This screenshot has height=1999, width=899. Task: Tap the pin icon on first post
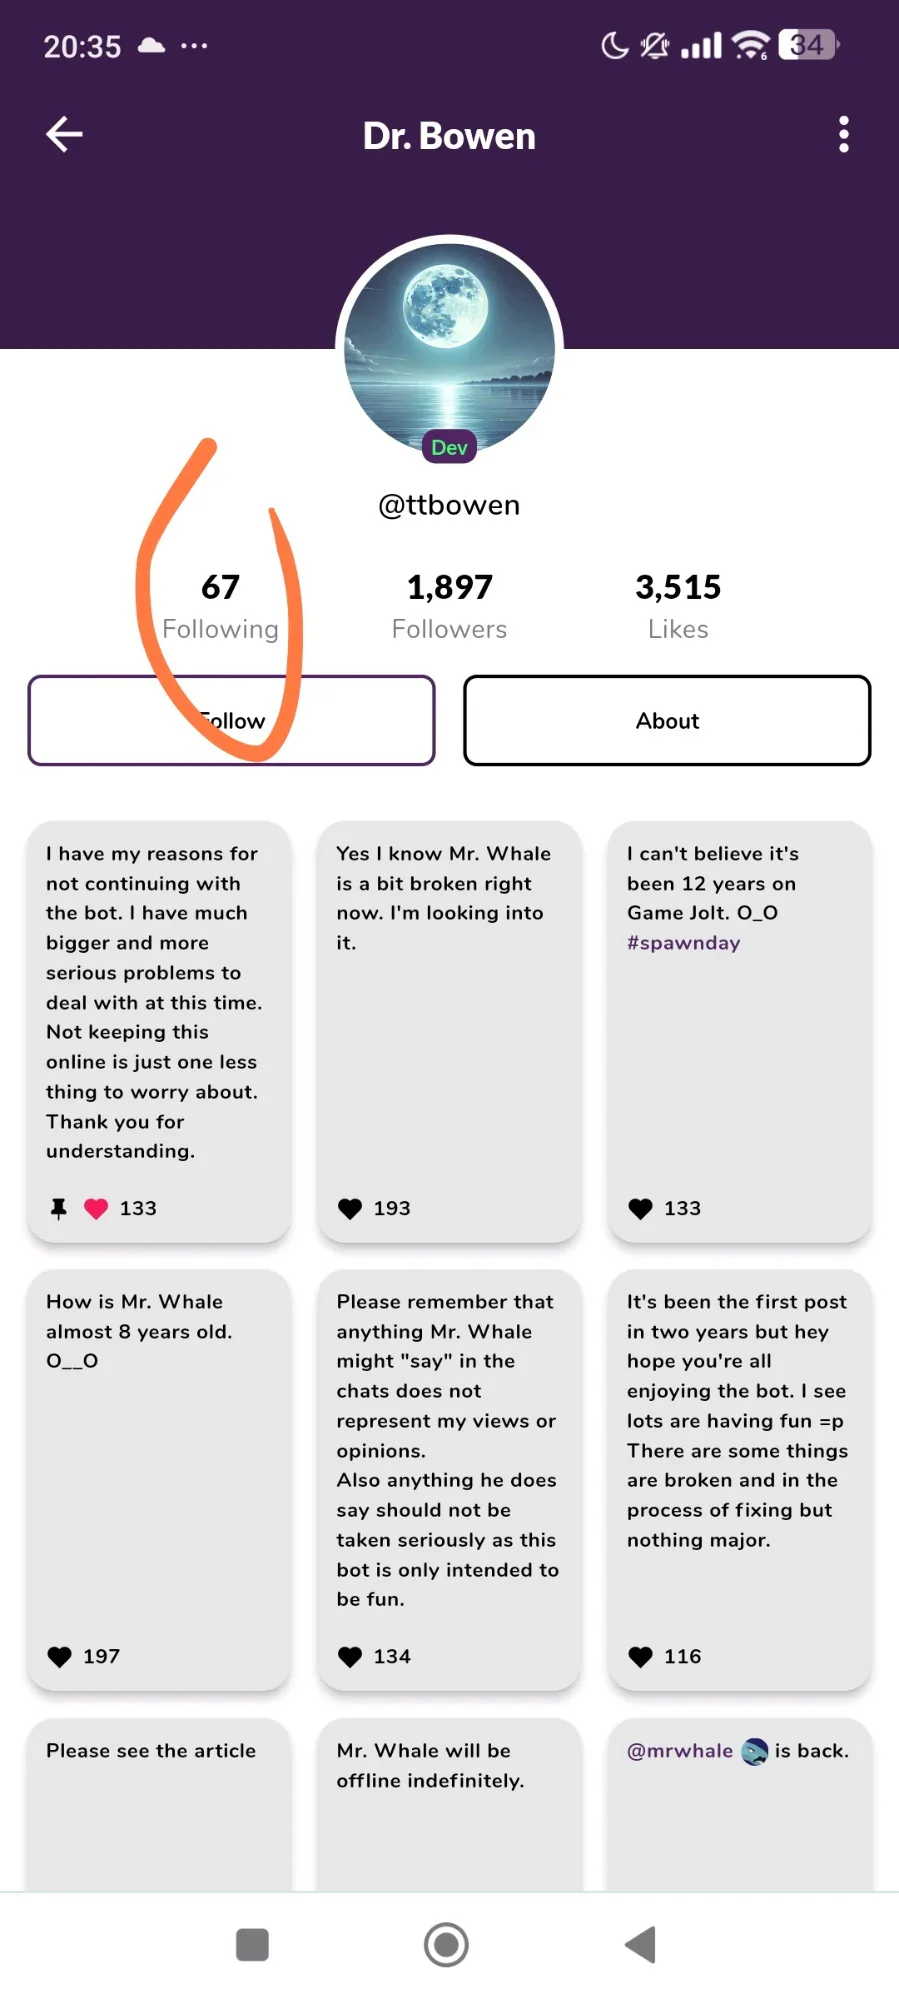point(59,1209)
